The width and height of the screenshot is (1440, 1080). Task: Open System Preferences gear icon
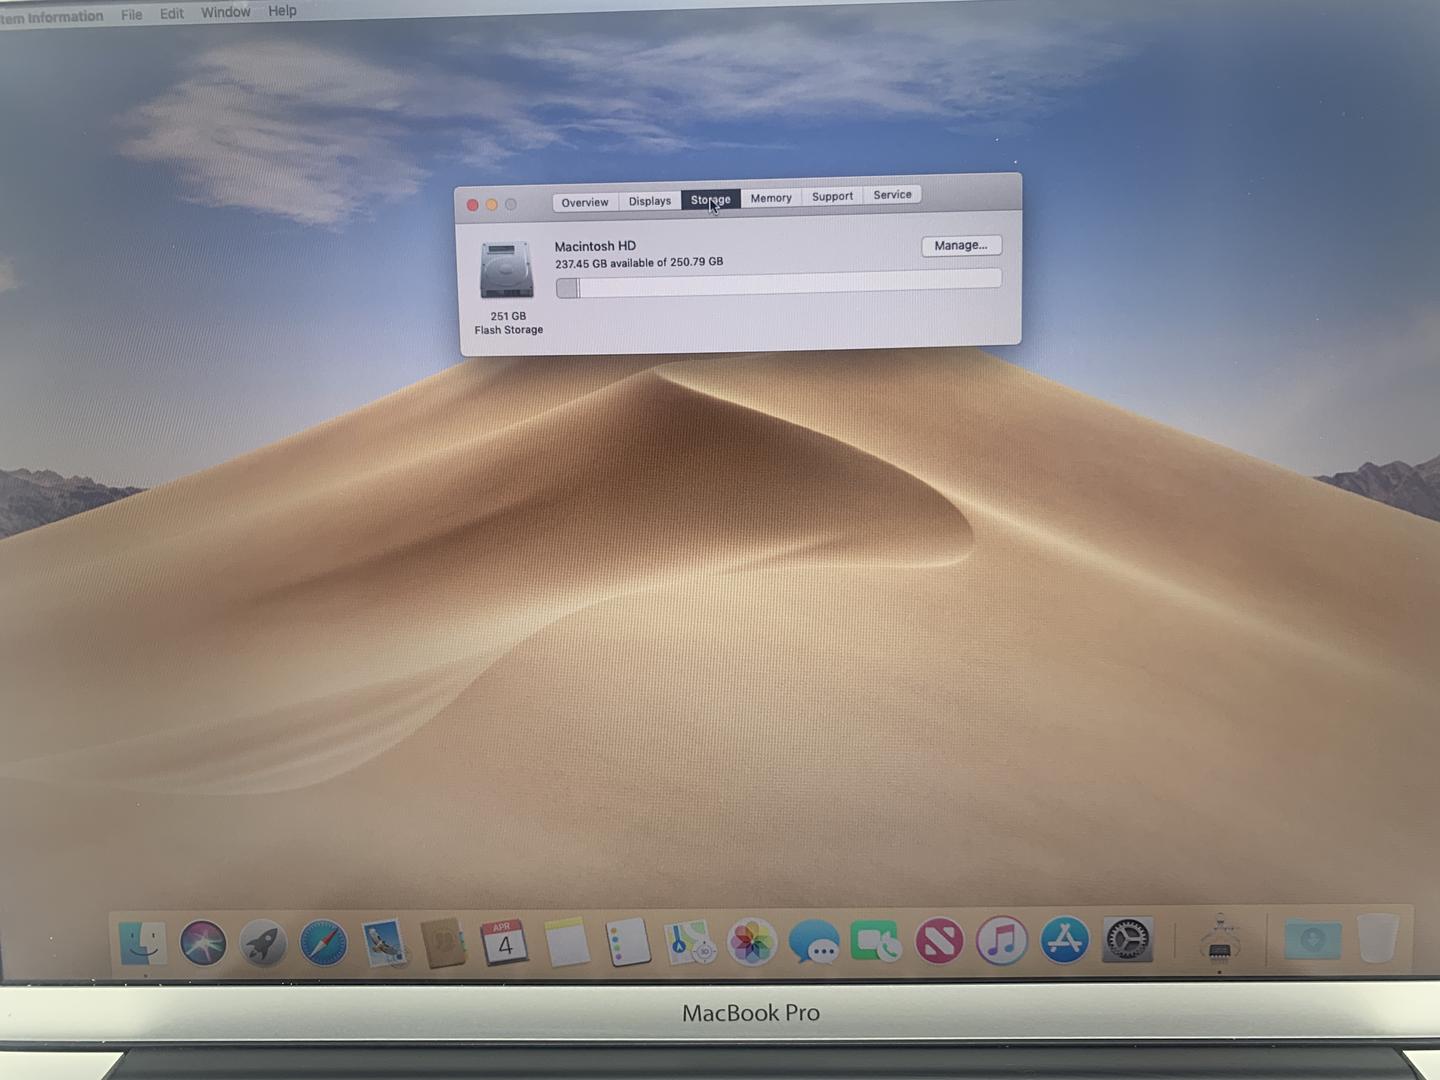click(1127, 940)
